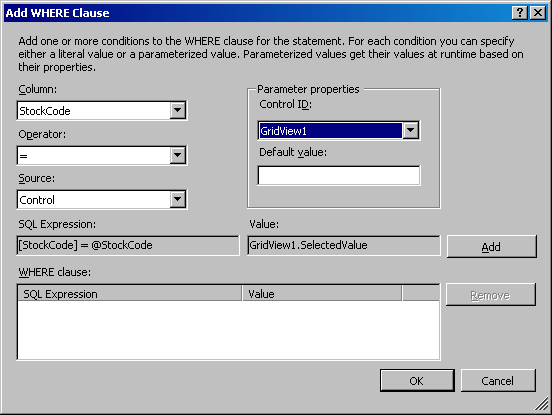The width and height of the screenshot is (552, 415).
Task: Confirm with the OK button
Action: (417, 381)
